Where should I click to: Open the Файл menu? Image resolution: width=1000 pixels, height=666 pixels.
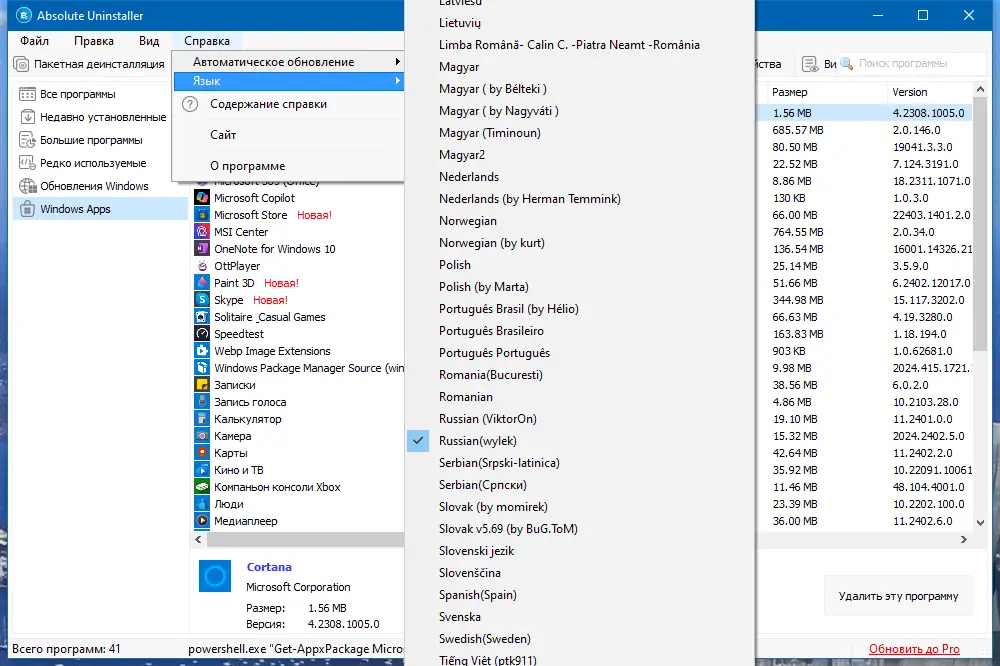coord(34,41)
